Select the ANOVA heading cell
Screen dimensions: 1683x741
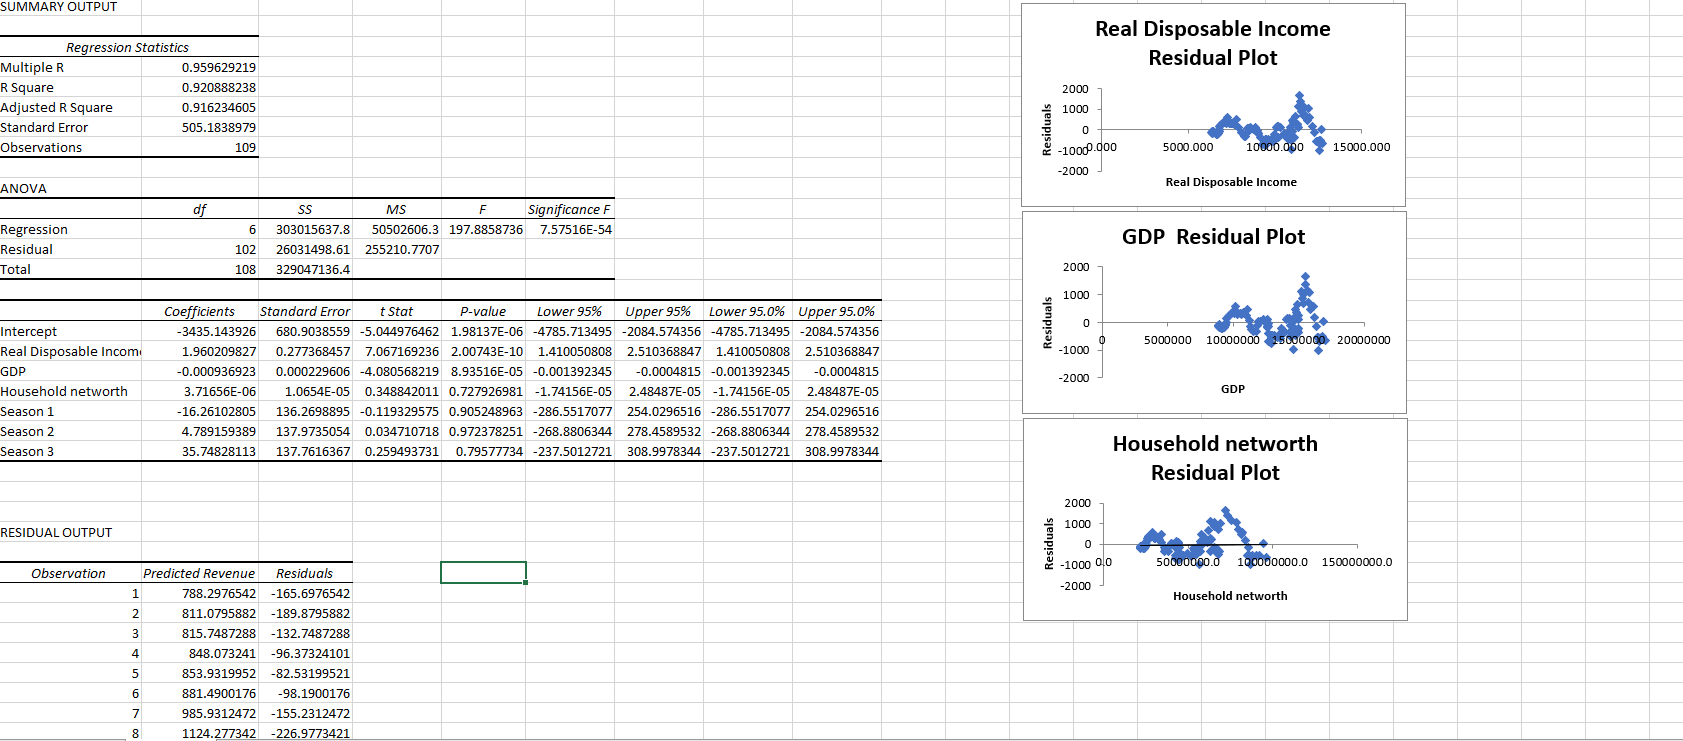[x=23, y=189]
